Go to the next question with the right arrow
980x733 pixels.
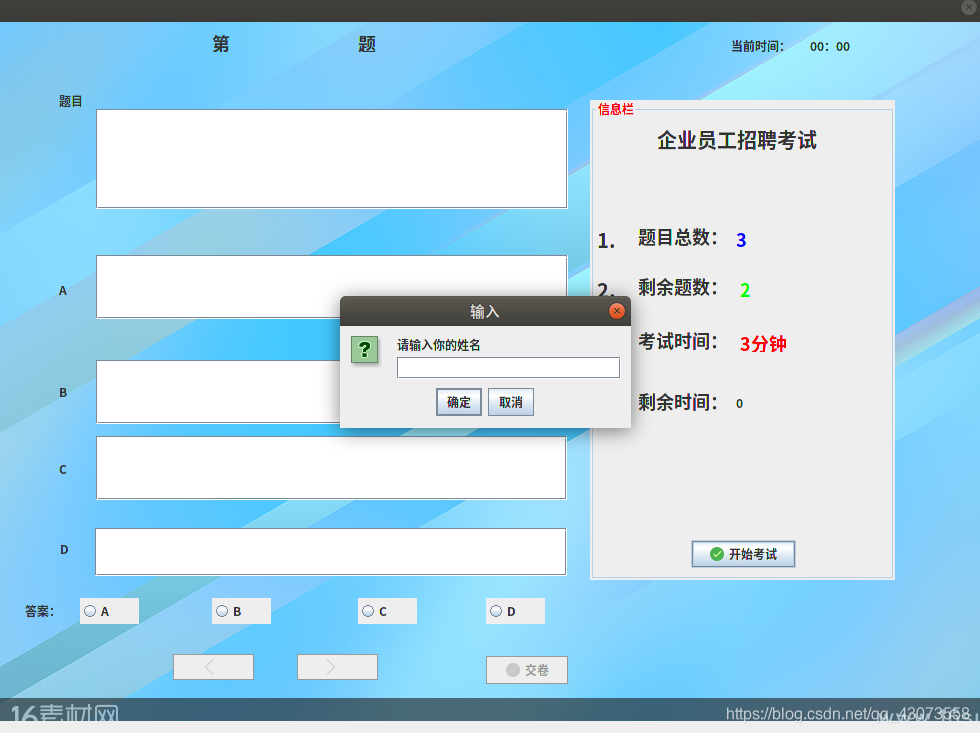(338, 667)
